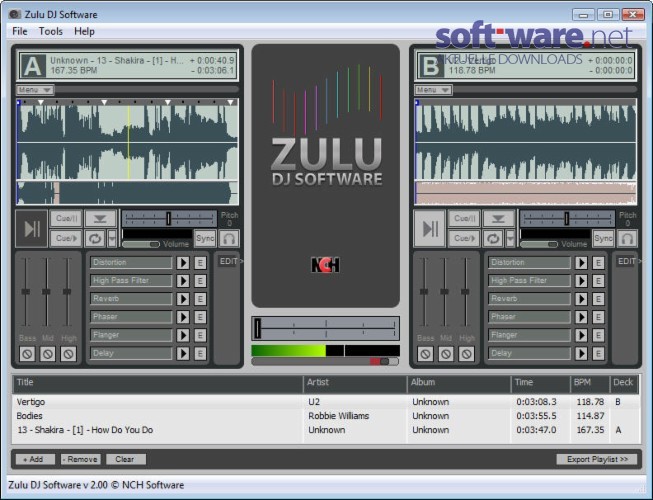The width and height of the screenshot is (653, 500).
Task: Sync Deck A tempo
Action: tap(205, 239)
